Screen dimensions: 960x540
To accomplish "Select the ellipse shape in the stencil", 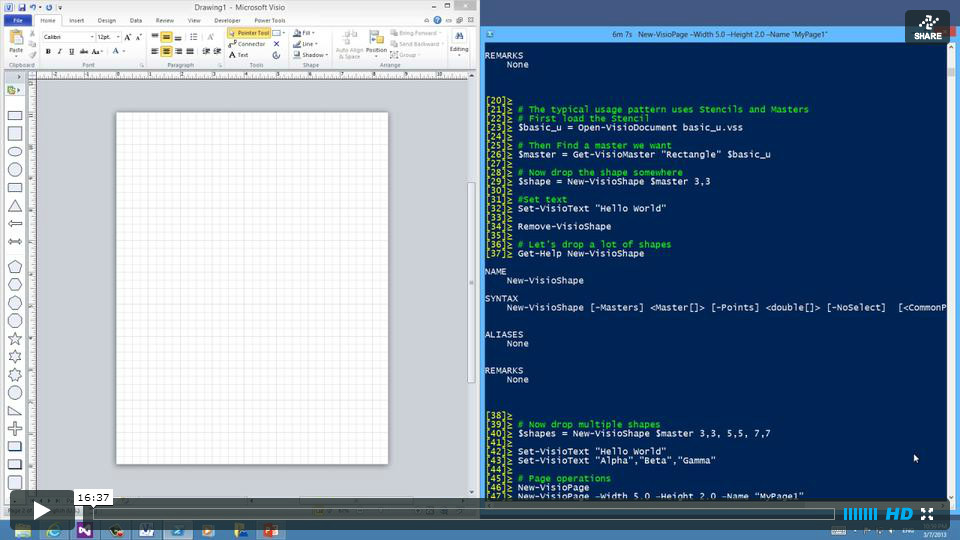I will pos(15,151).
